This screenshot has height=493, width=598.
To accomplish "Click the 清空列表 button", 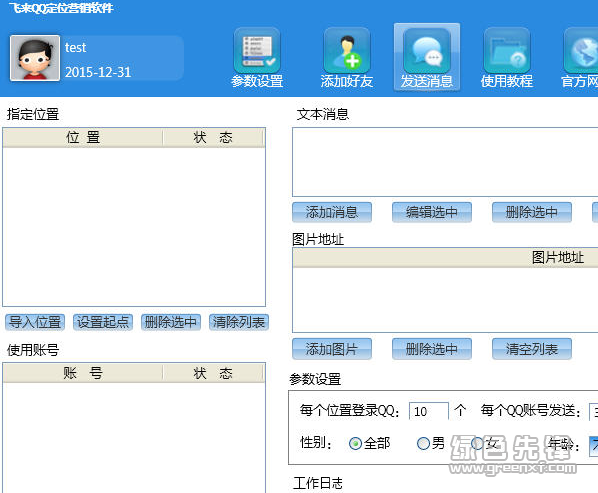I will point(532,349).
